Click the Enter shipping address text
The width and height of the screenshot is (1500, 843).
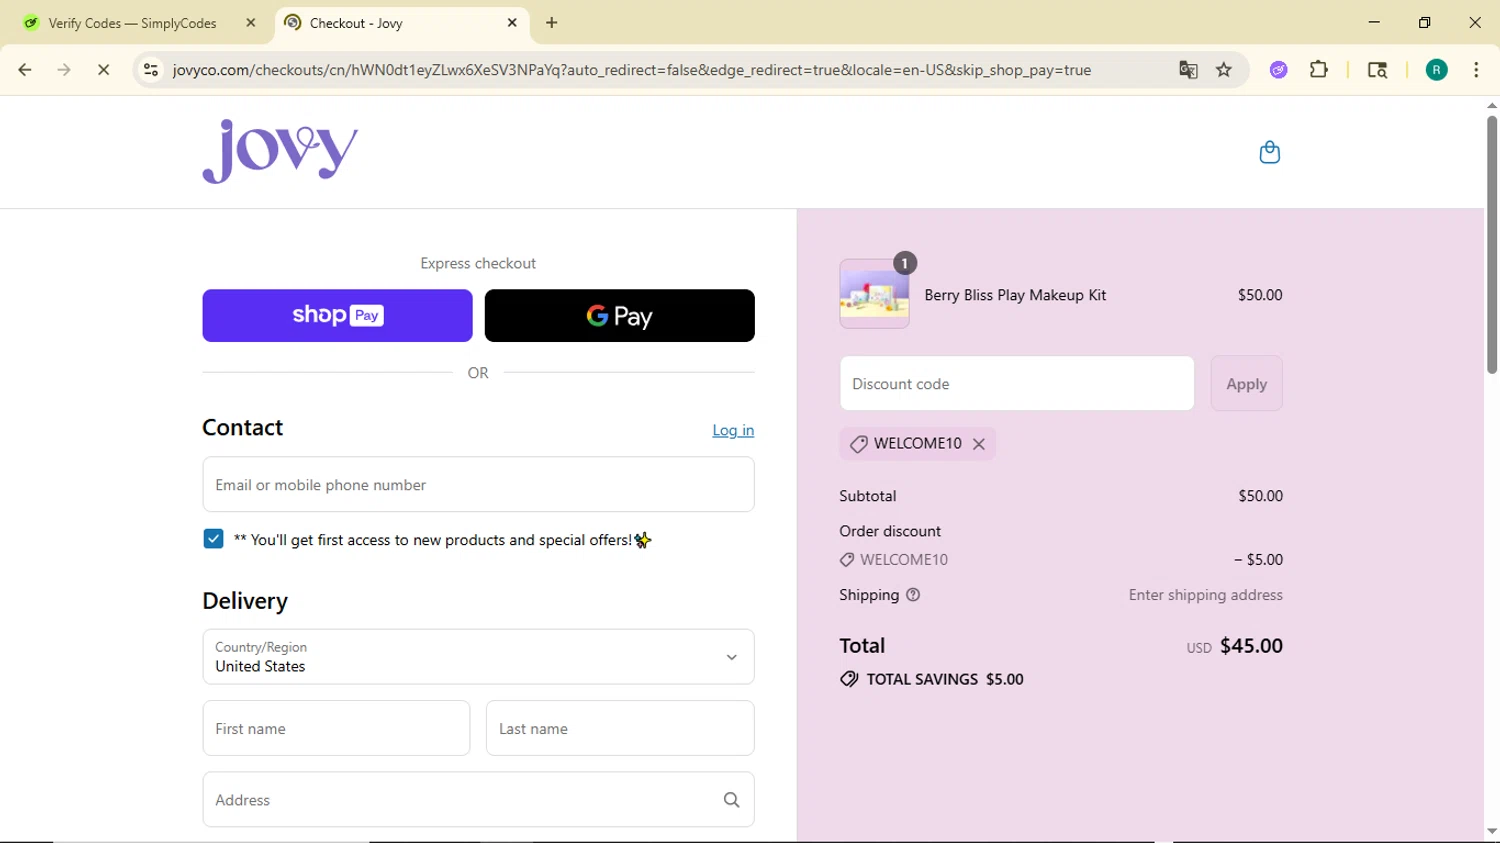coord(1205,595)
